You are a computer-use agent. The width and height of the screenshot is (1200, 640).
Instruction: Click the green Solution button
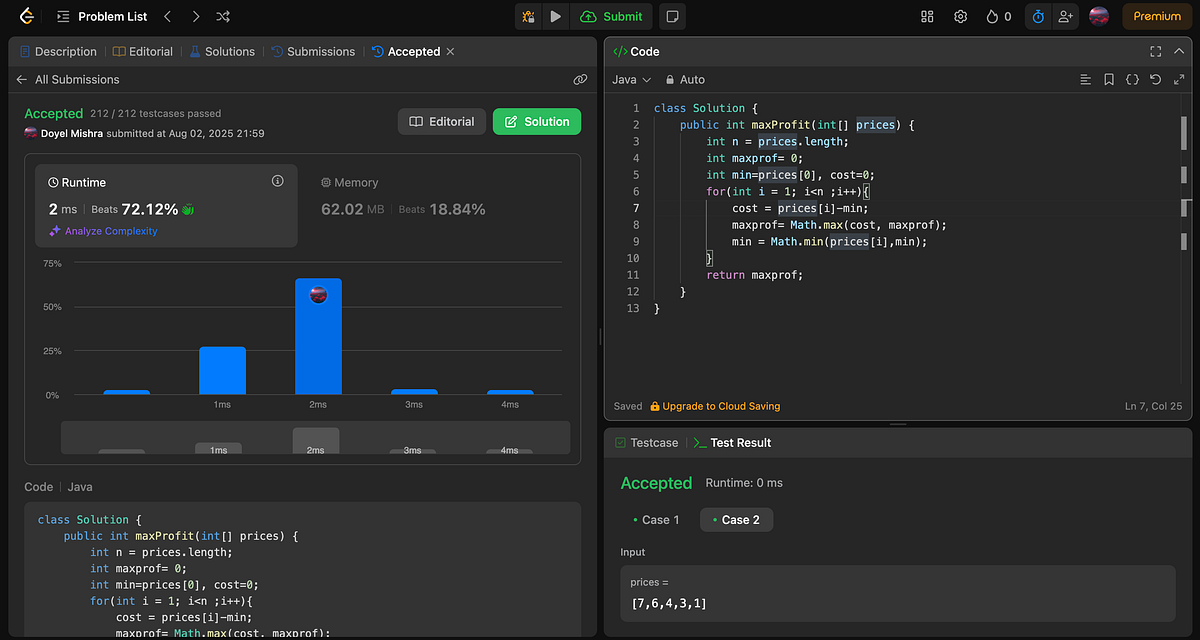pos(536,119)
